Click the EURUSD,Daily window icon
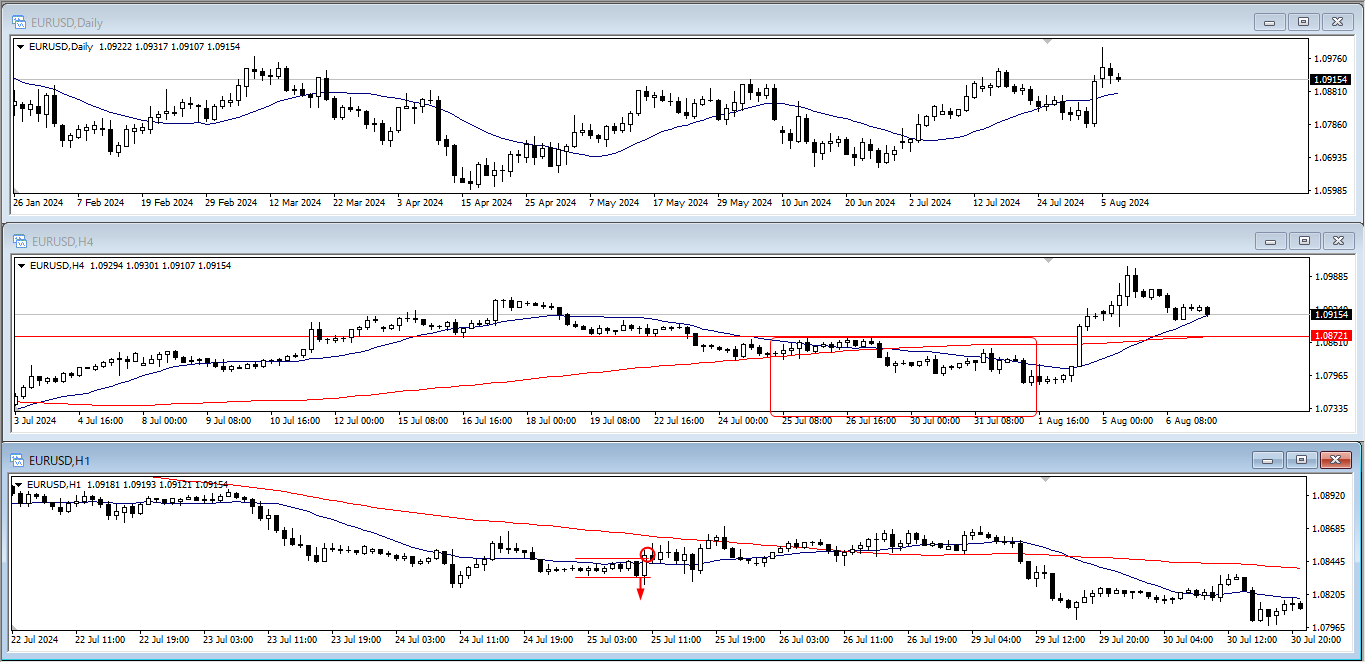Image resolution: width=1366 pixels, height=663 pixels. (x=19, y=22)
